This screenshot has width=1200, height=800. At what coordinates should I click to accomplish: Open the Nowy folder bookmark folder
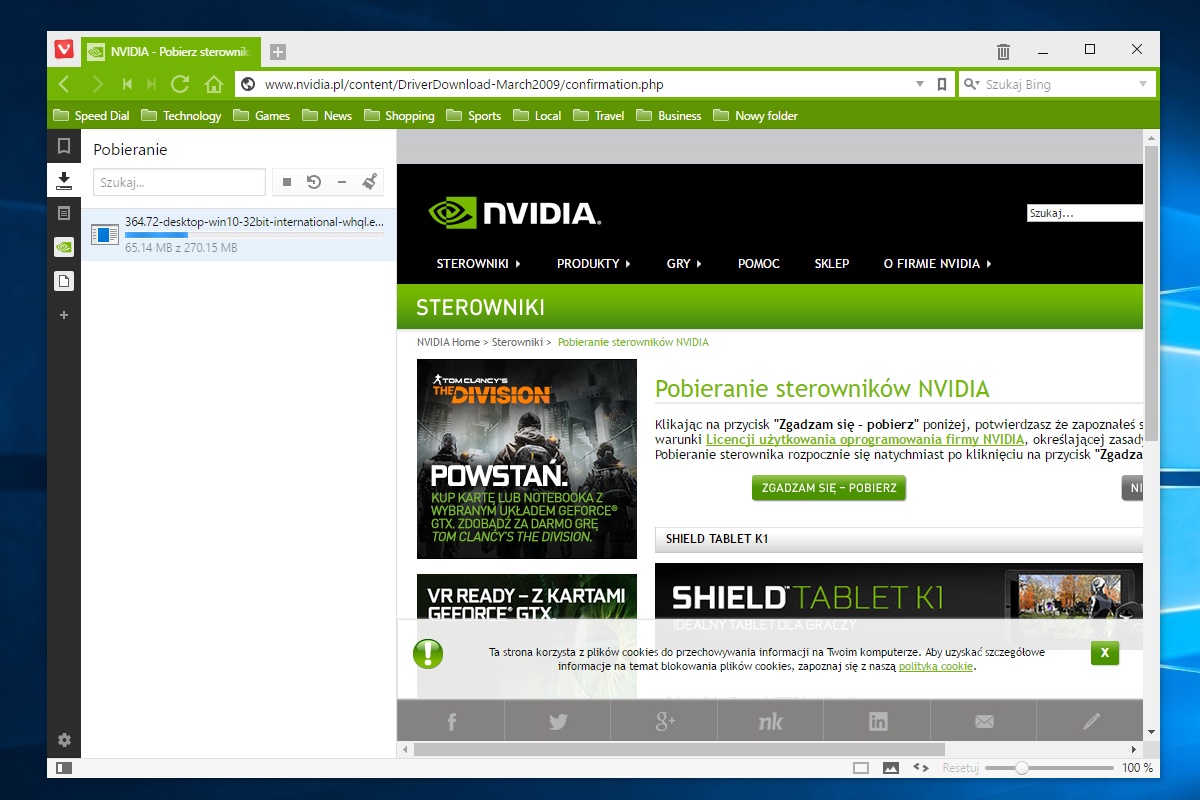(756, 116)
